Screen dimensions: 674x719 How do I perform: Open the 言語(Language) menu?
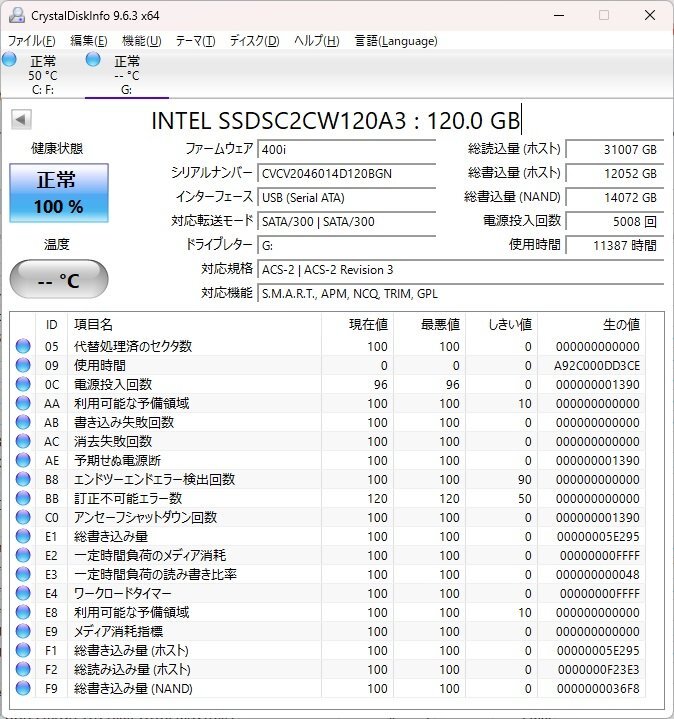click(x=396, y=41)
